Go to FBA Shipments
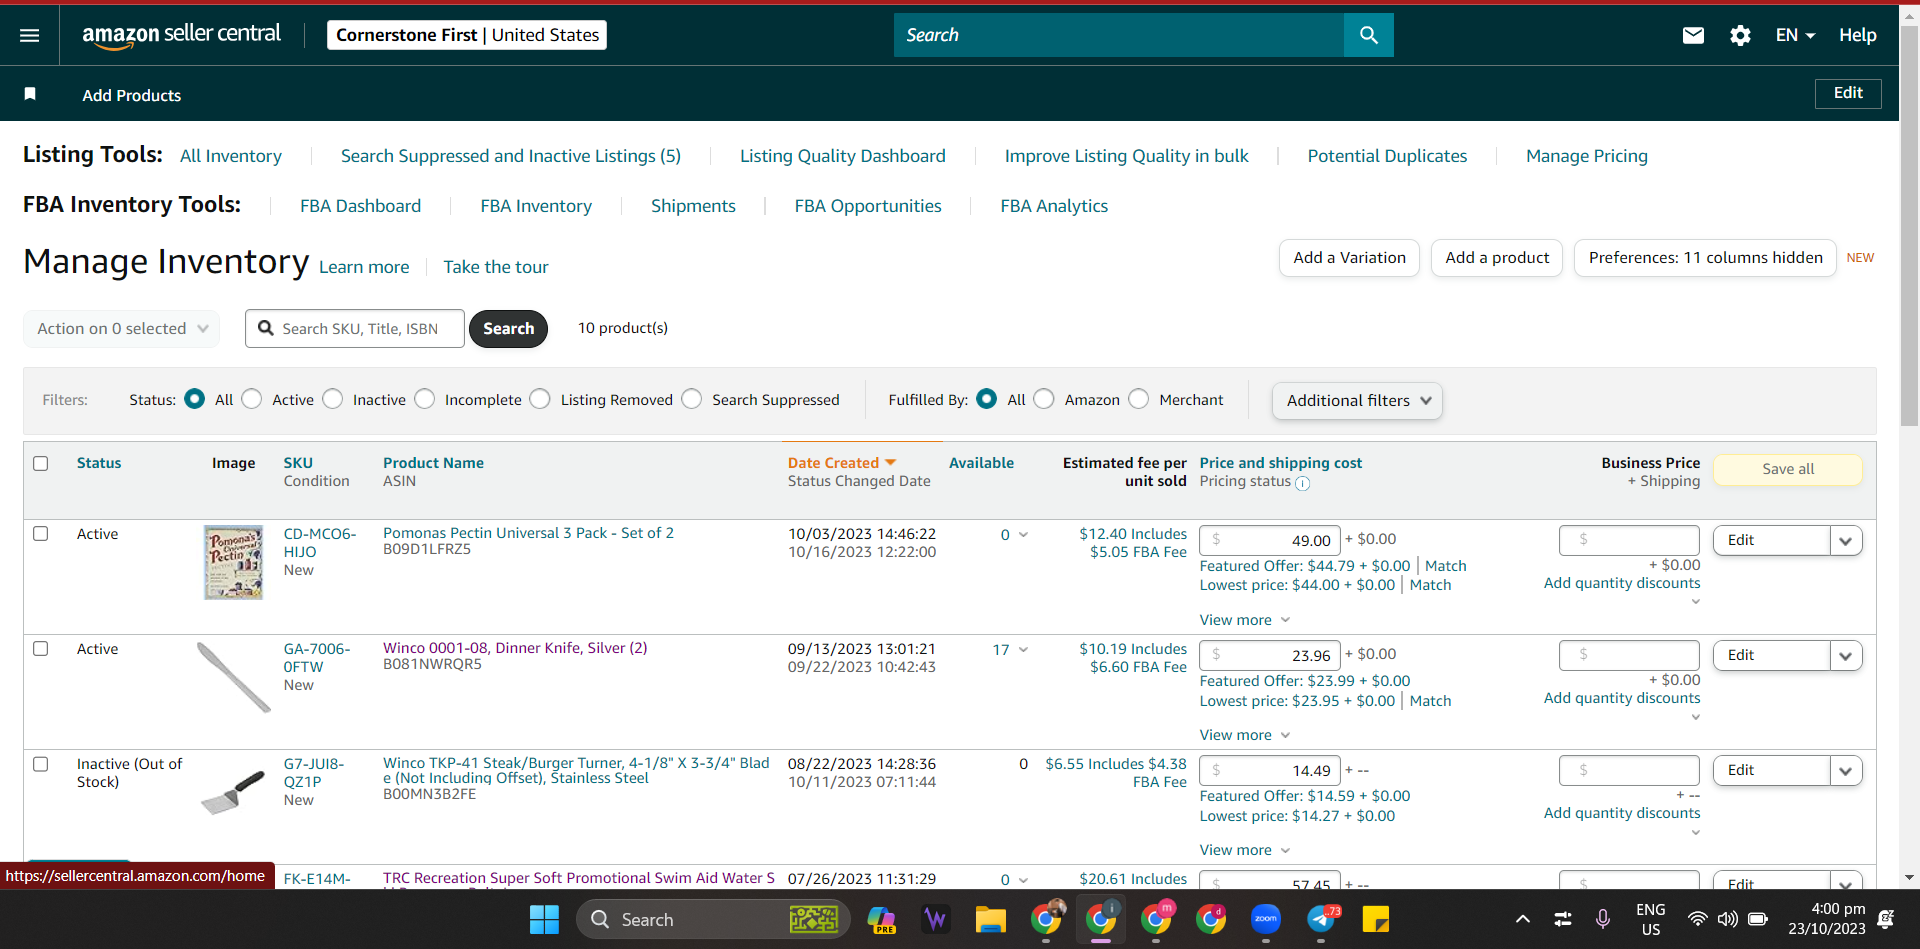 point(693,206)
